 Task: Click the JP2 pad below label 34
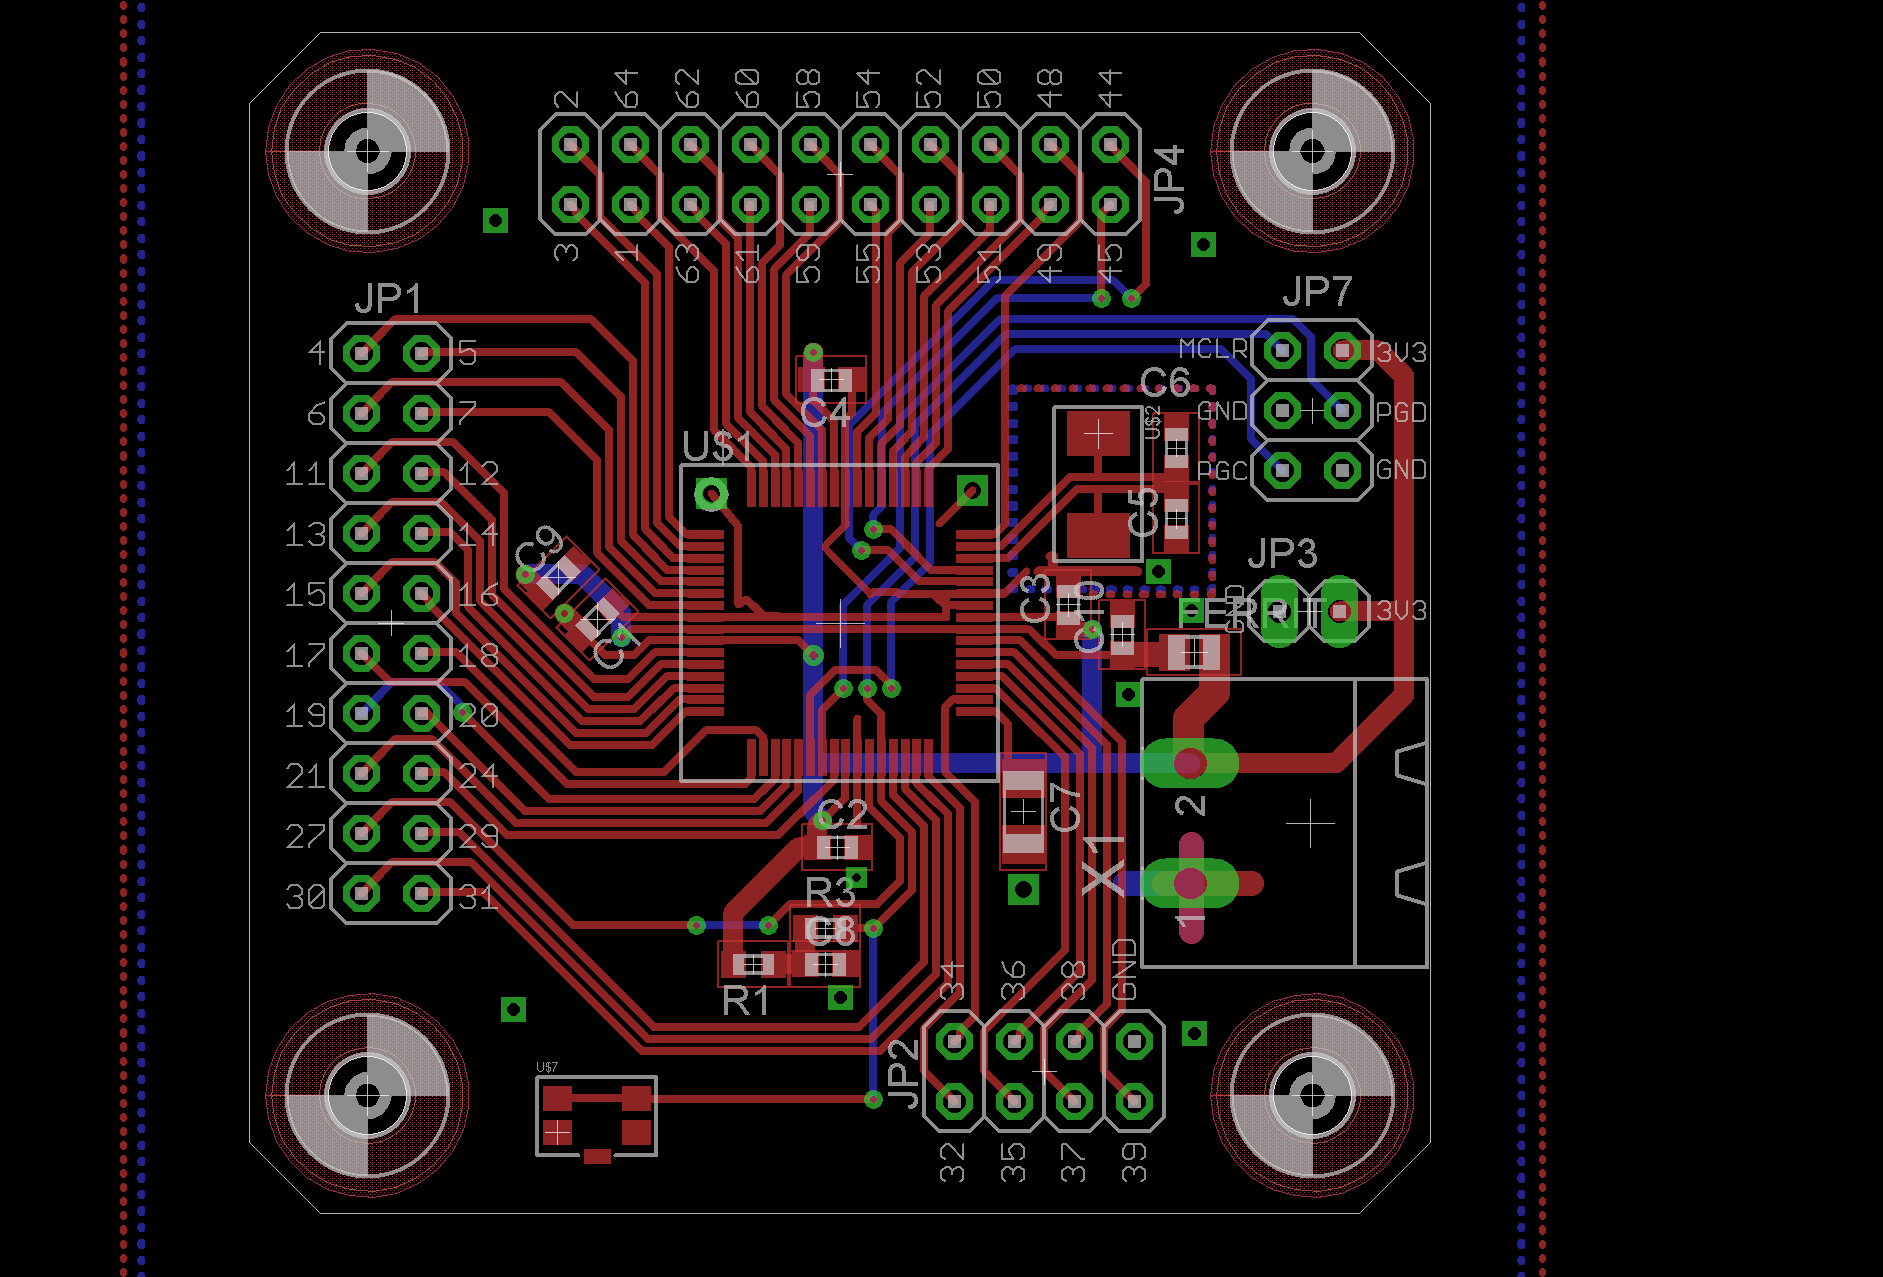tap(954, 1042)
